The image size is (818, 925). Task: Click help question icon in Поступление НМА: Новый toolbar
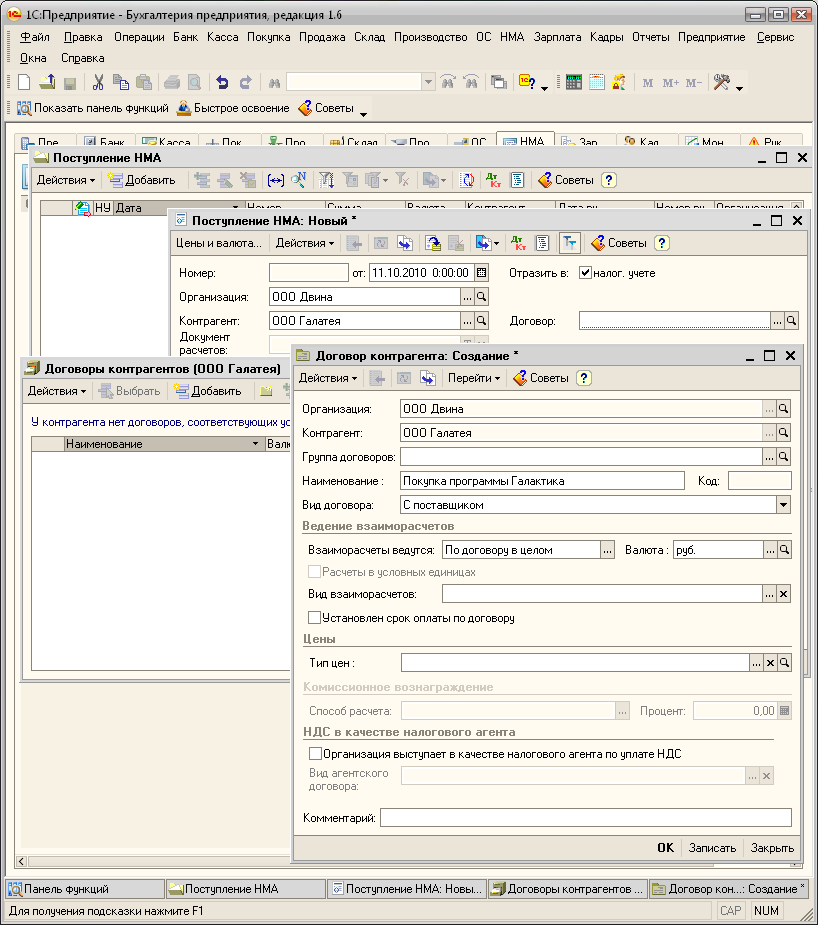point(662,243)
